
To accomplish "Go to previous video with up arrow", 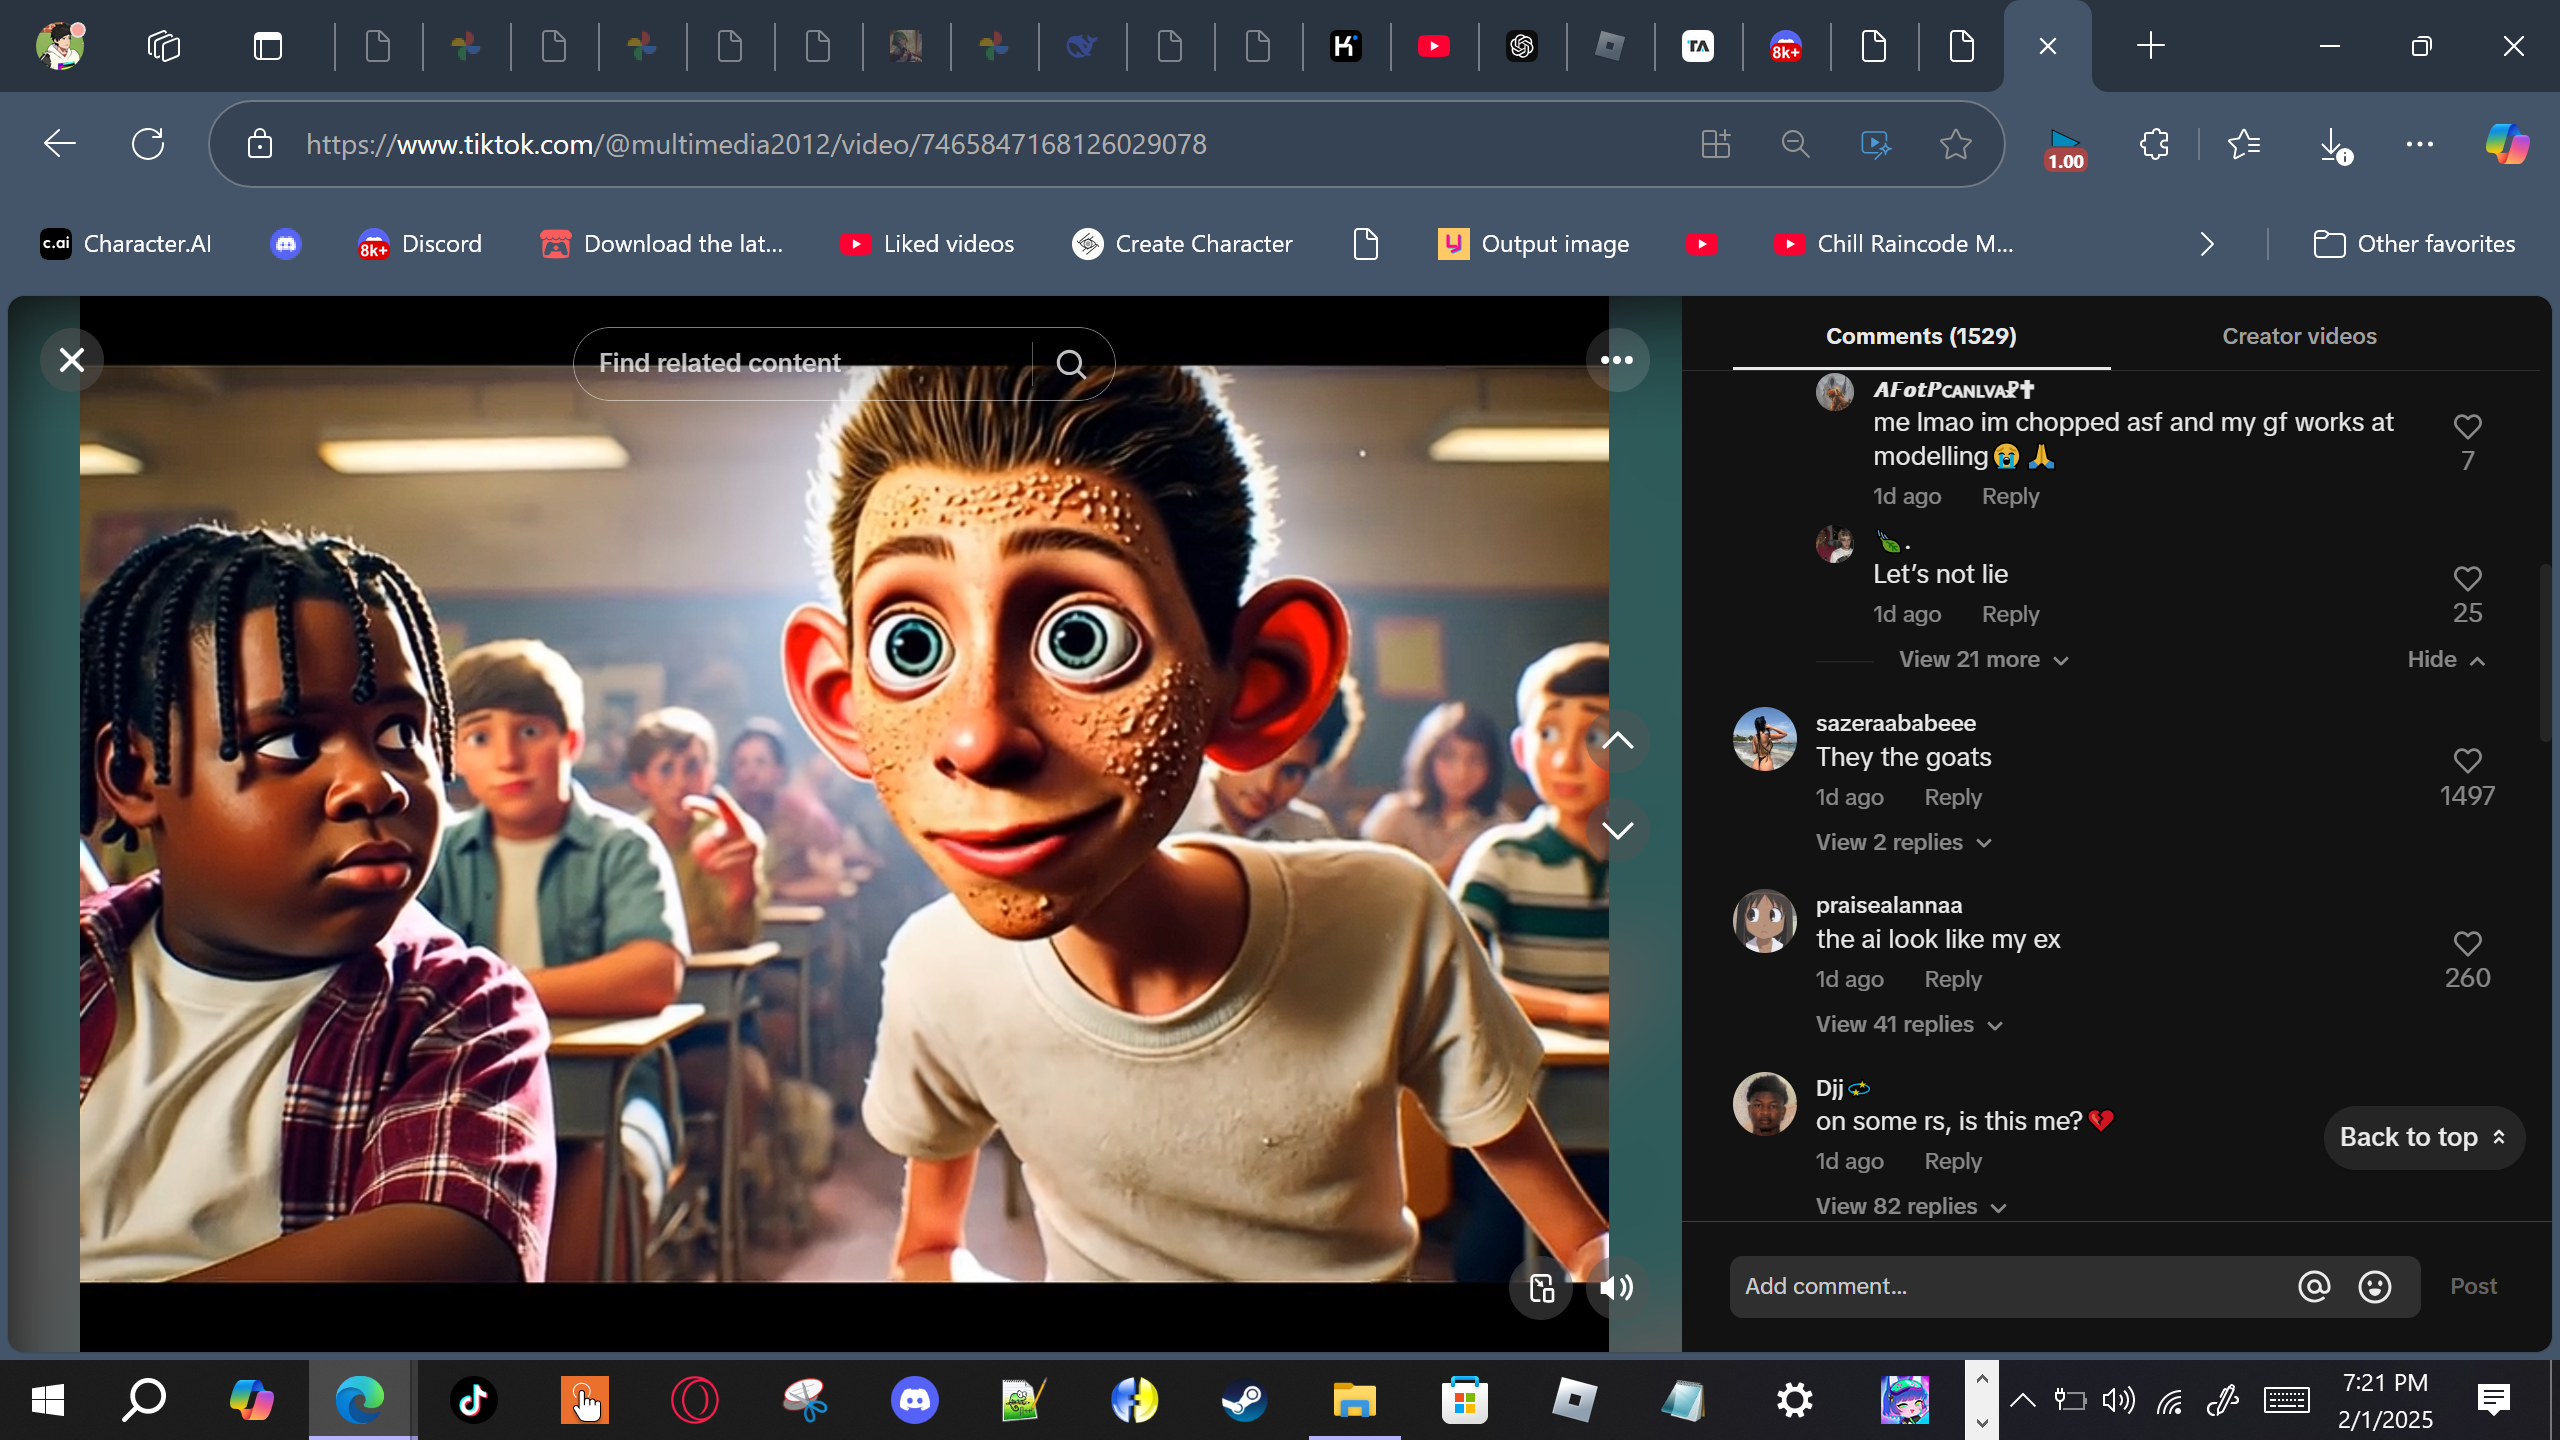I will 1617,741.
